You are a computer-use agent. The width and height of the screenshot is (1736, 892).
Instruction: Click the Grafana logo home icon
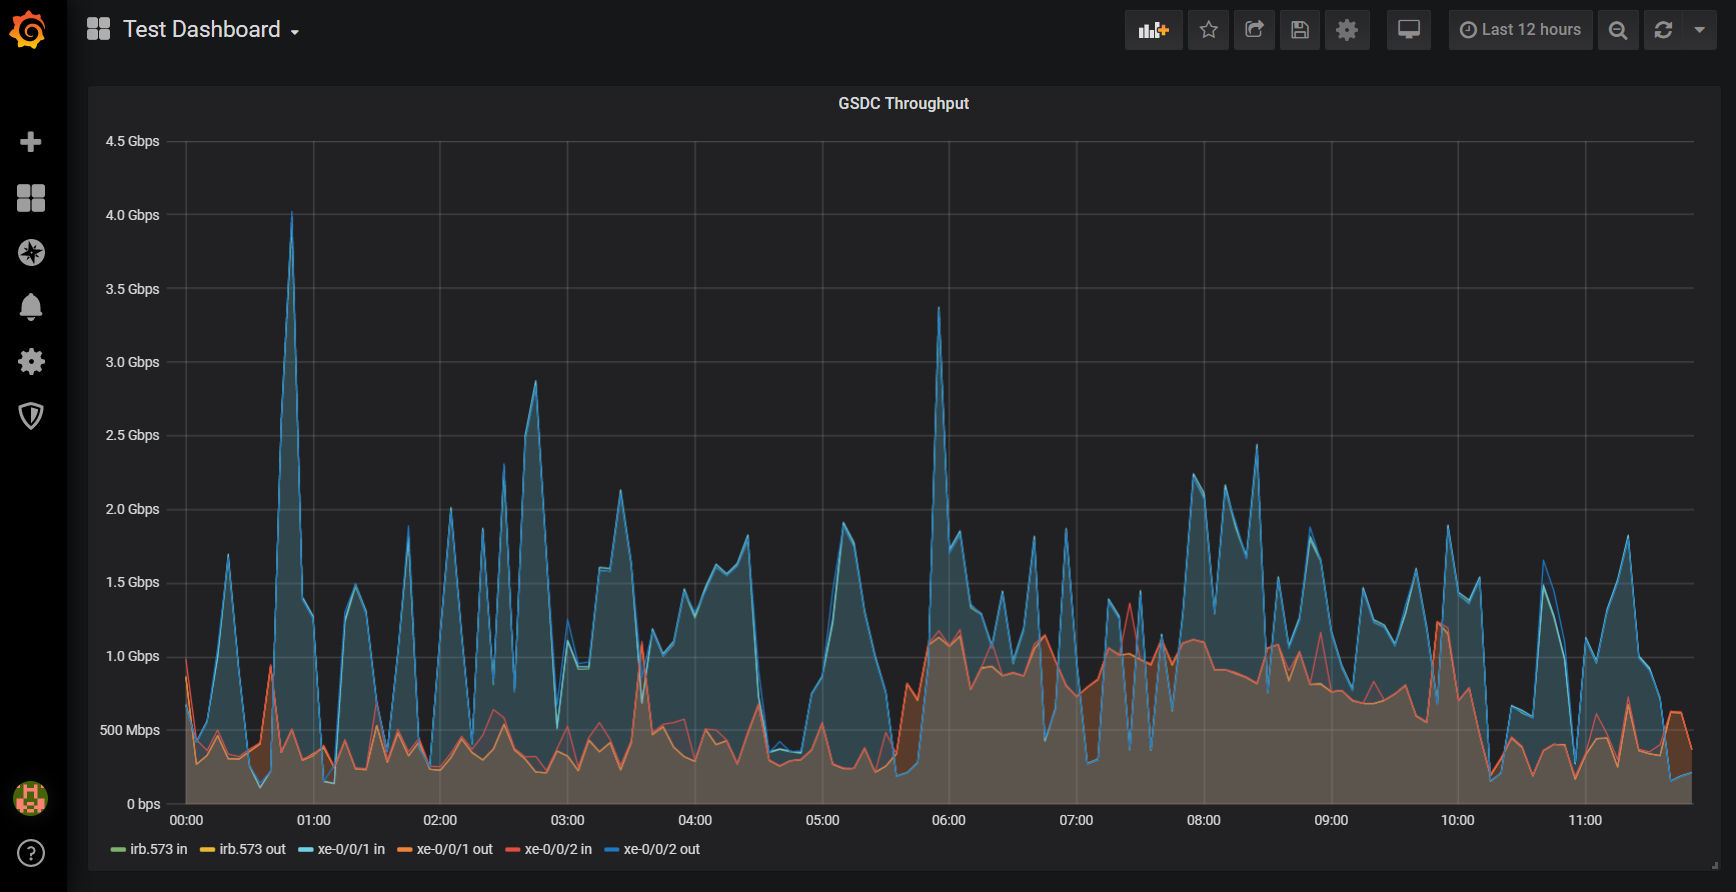29,30
